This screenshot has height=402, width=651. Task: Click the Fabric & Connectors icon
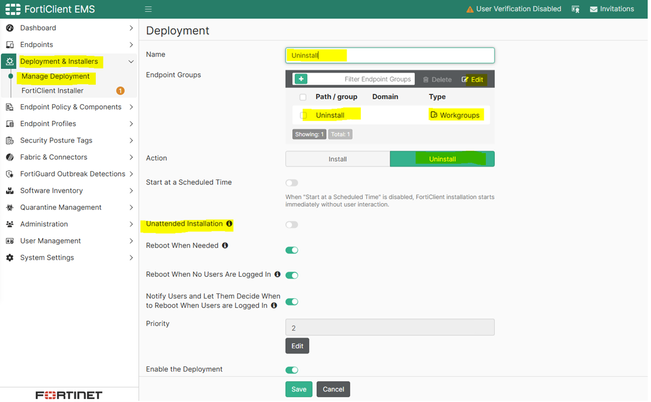point(10,157)
